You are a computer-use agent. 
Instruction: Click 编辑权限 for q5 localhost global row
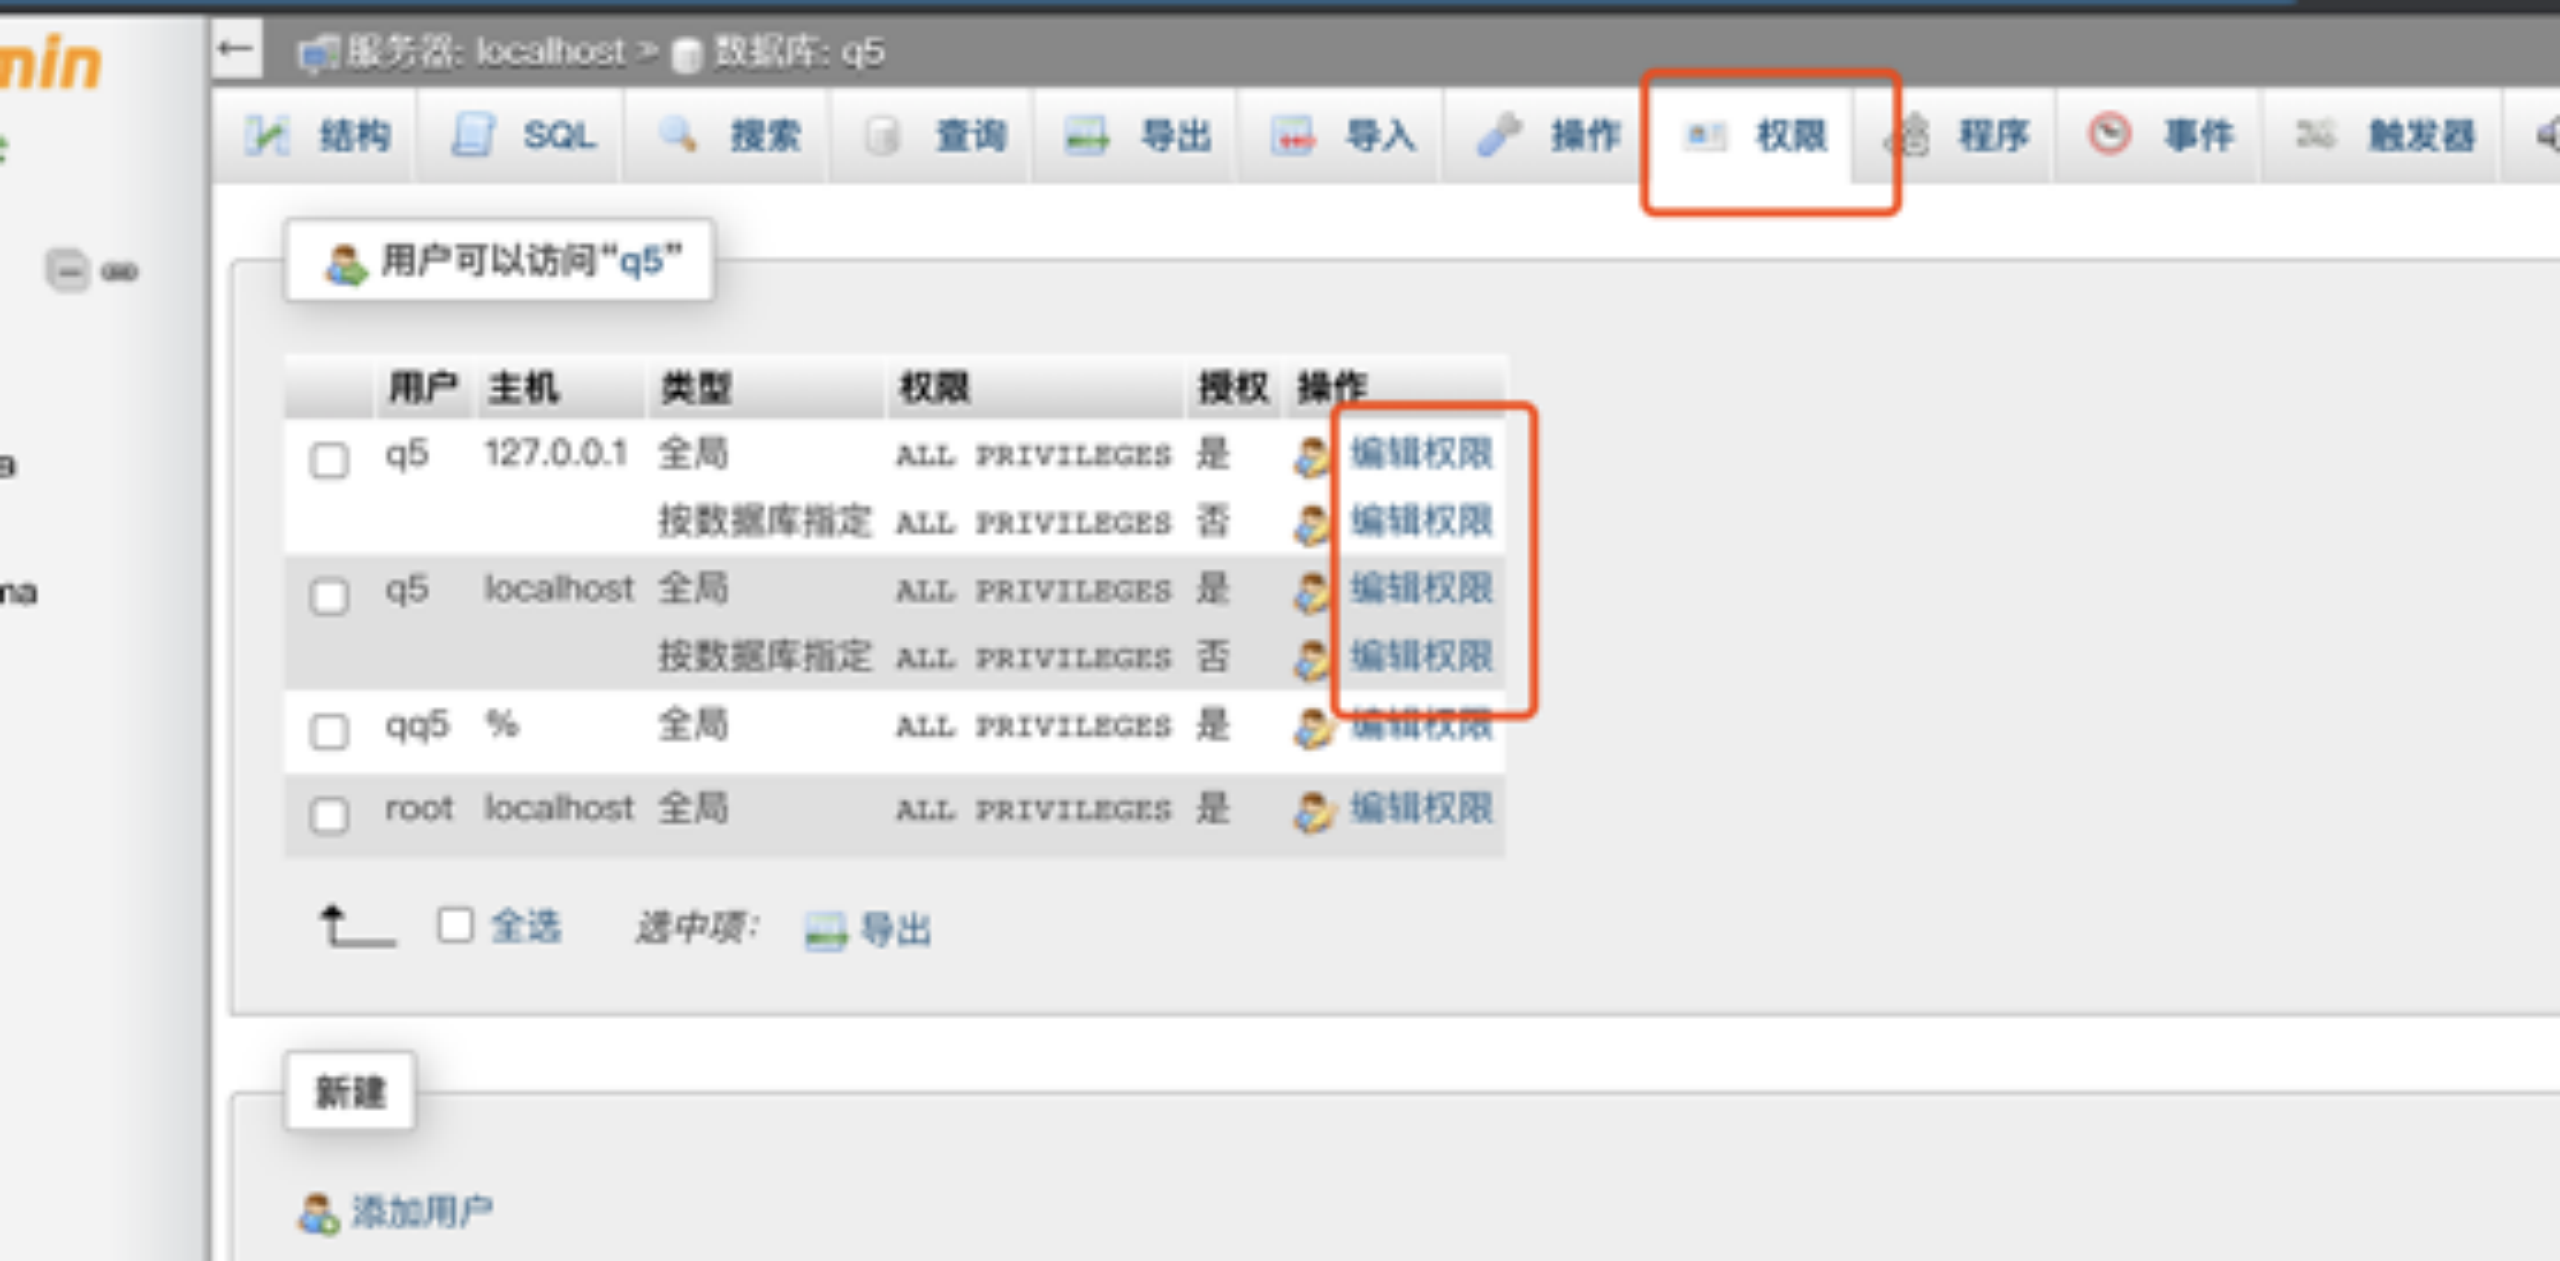[x=1421, y=588]
